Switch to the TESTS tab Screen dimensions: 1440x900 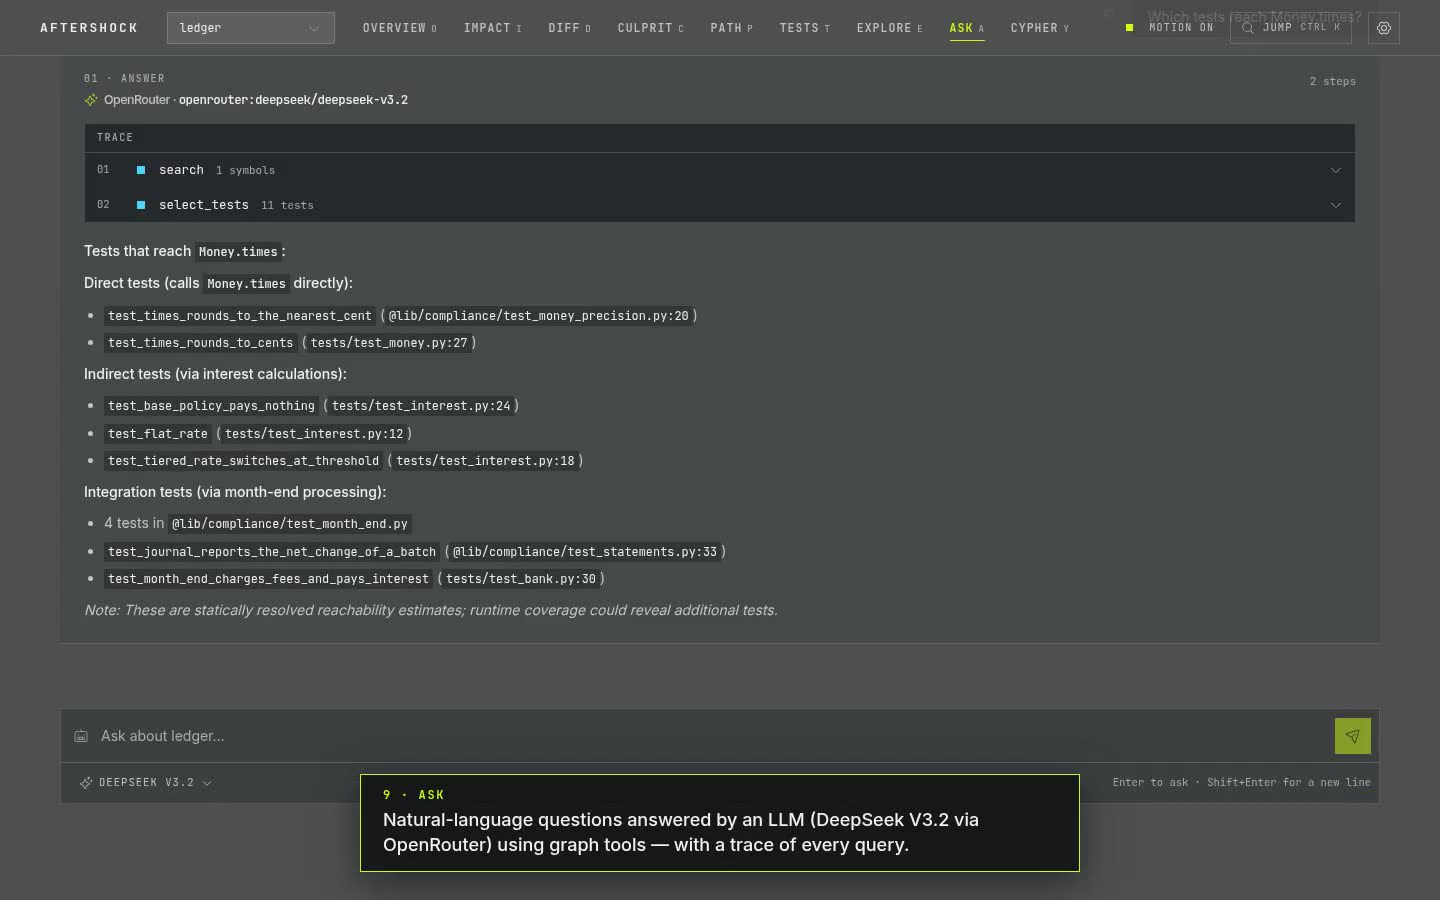805,28
